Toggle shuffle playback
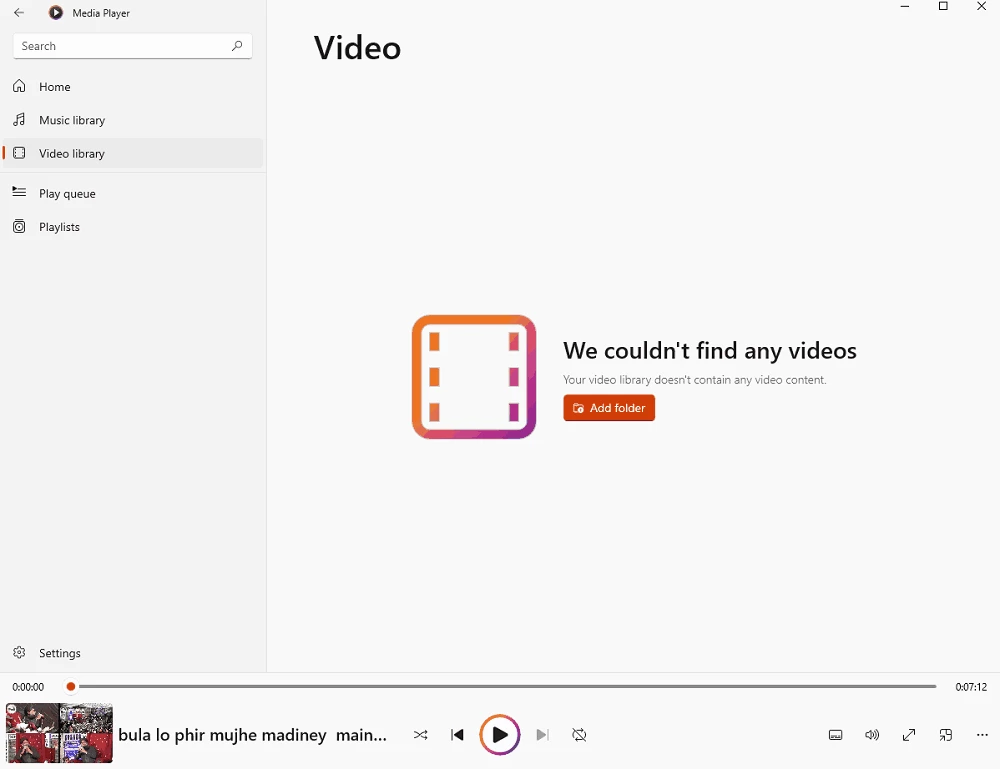 coord(421,735)
